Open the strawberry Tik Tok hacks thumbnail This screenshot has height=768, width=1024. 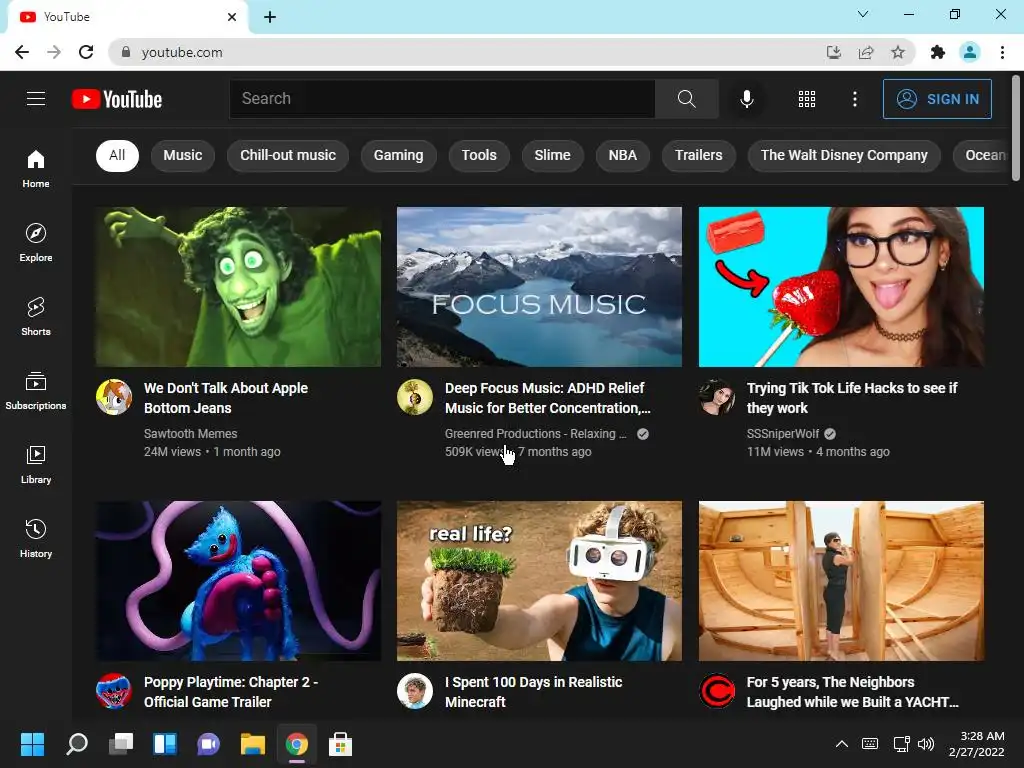pyautogui.click(x=841, y=287)
